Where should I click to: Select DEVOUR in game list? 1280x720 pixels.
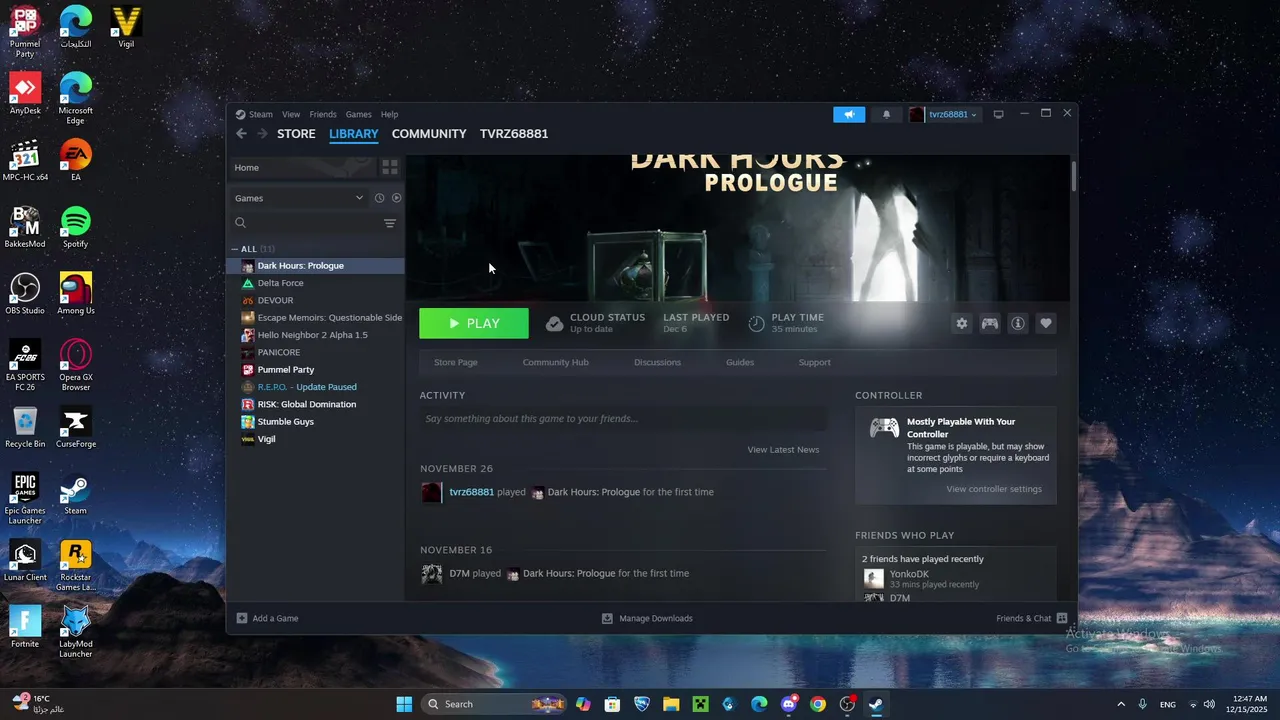pyautogui.click(x=316, y=300)
